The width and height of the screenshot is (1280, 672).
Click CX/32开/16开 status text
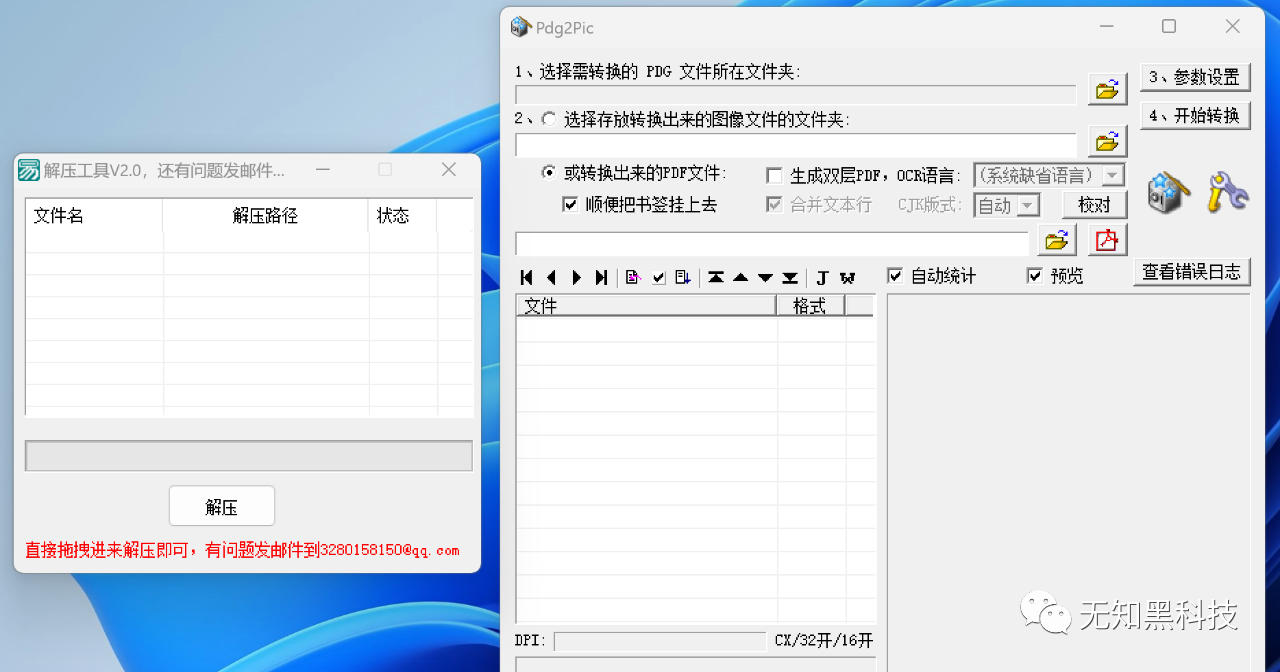click(824, 641)
